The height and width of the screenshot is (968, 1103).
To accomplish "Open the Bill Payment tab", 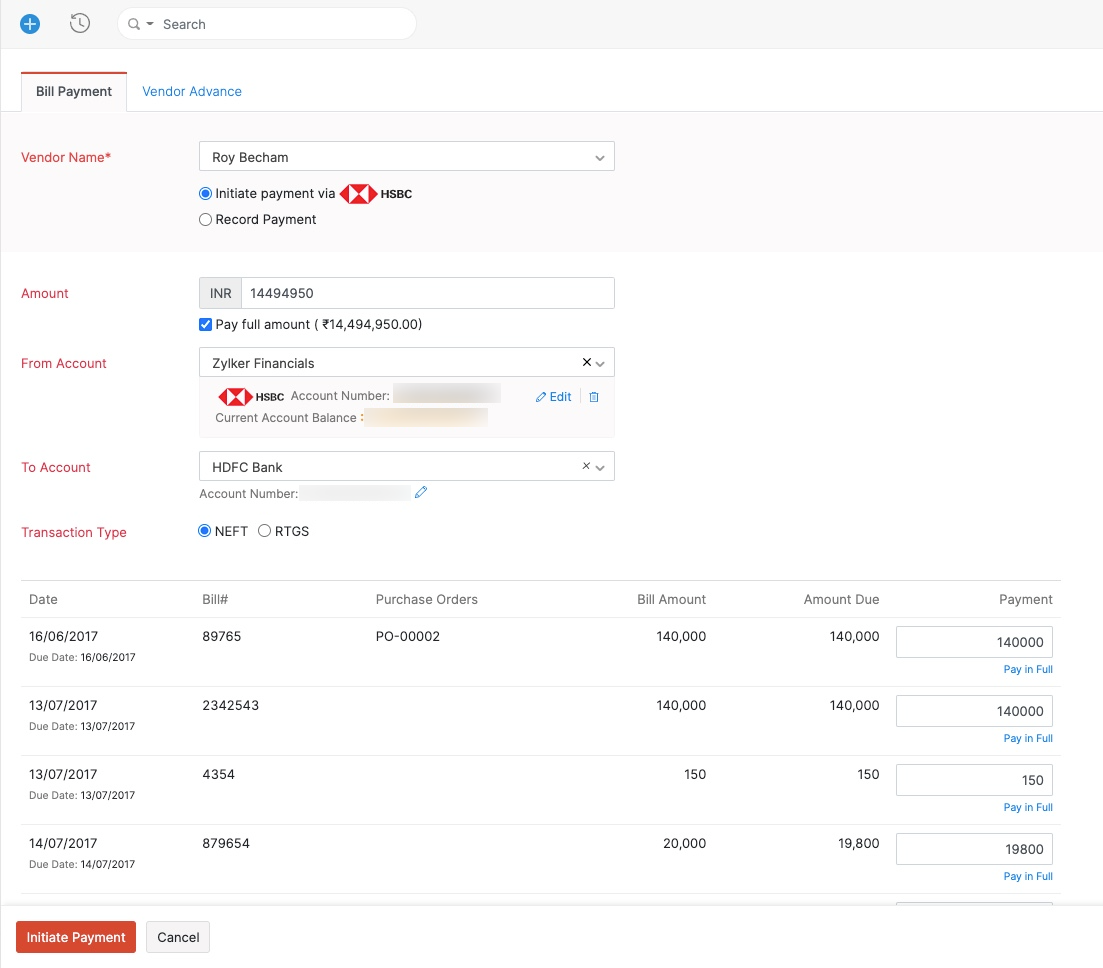I will point(74,91).
